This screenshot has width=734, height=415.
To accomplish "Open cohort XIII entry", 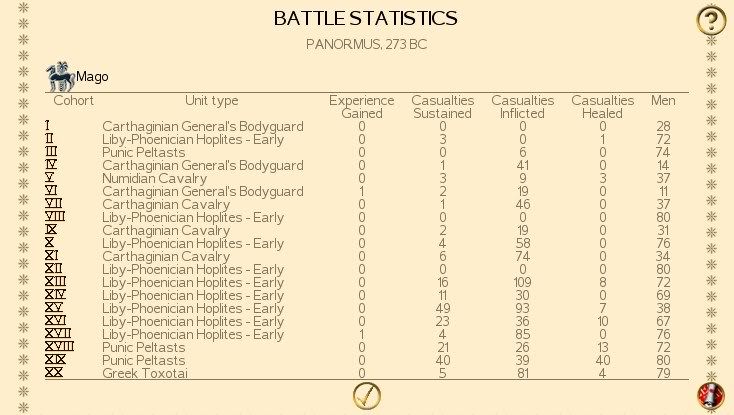I will [55, 282].
